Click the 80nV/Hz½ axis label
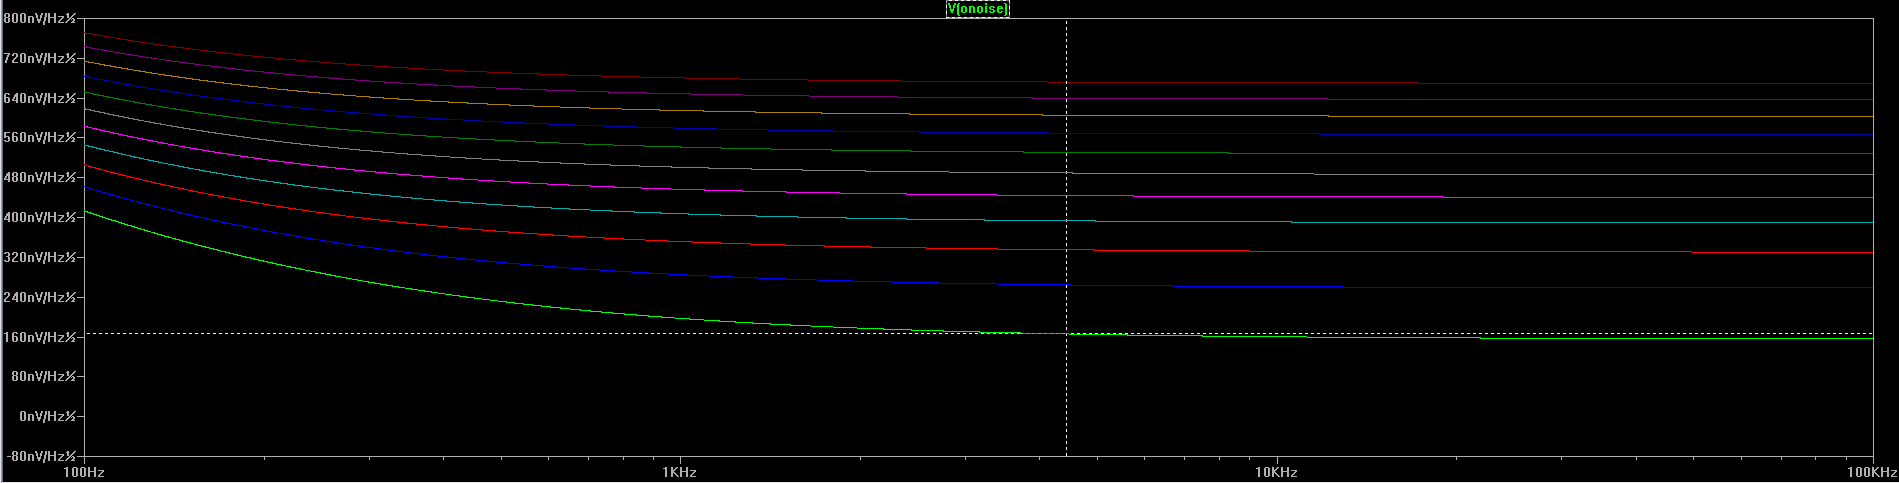This screenshot has height=483, width=1899. [41, 377]
